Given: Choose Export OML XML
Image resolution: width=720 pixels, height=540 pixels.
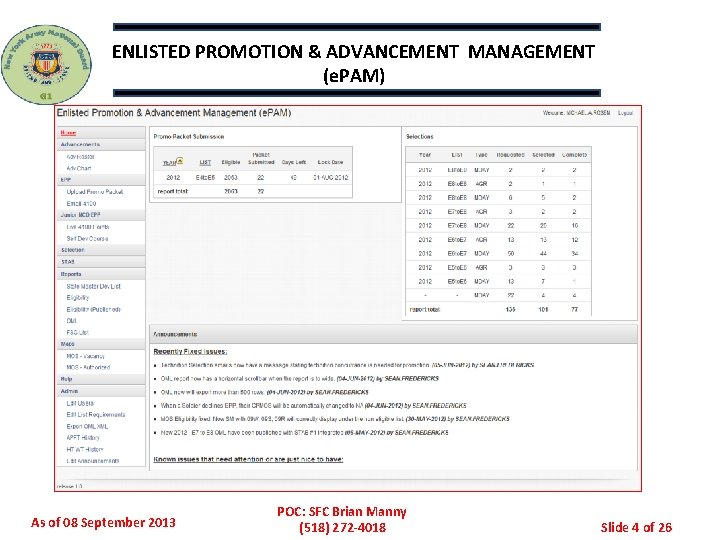Looking at the screenshot, I should tap(87, 426).
